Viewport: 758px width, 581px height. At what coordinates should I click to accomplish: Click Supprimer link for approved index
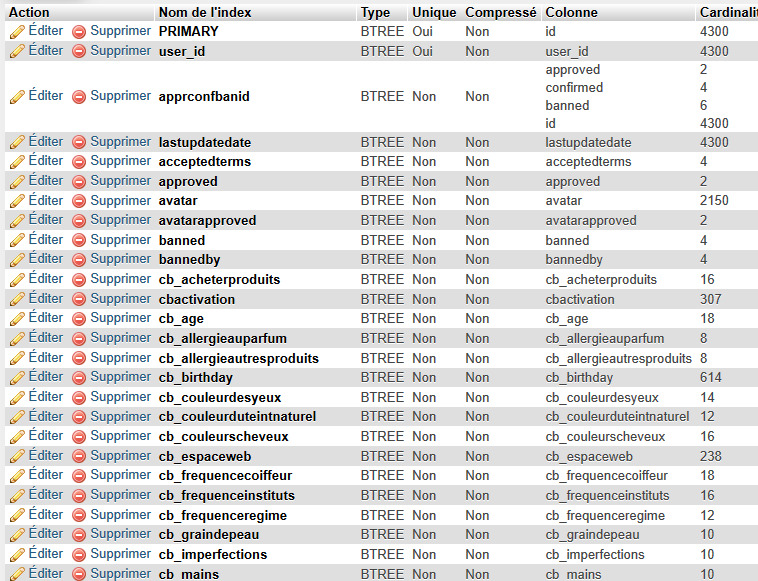coord(121,180)
